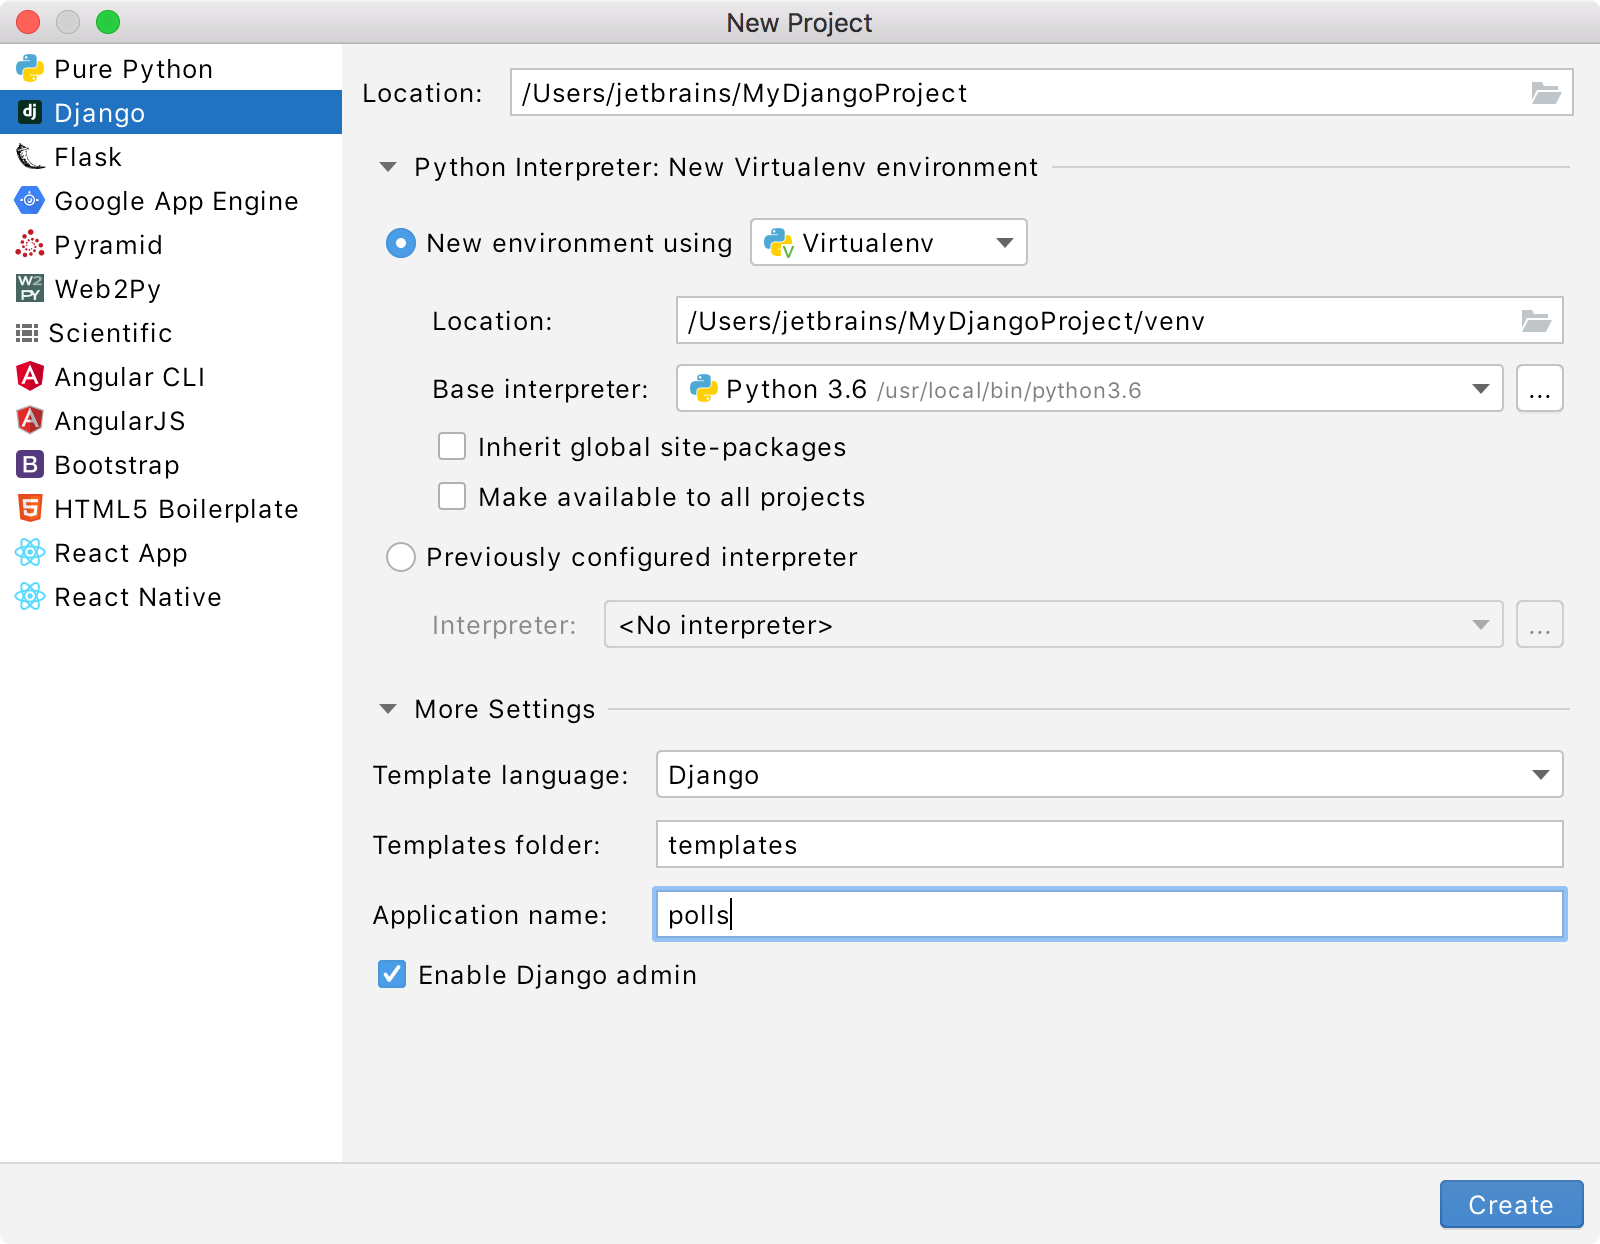Click the Django project type icon
1600x1244 pixels.
pos(29,112)
